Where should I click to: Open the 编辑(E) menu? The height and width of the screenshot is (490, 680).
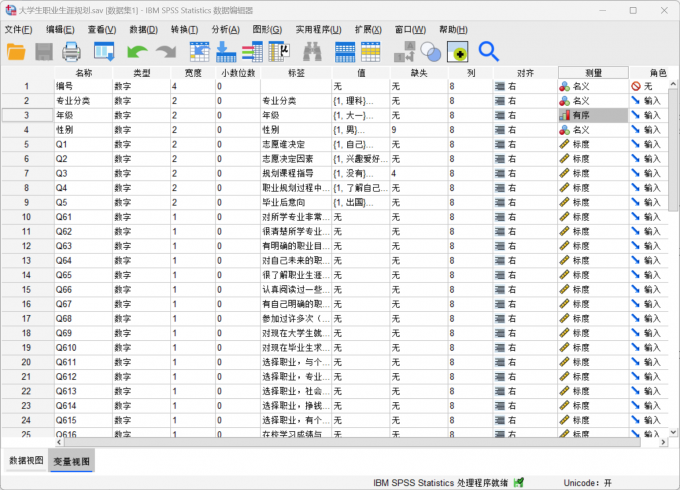[x=60, y=29]
